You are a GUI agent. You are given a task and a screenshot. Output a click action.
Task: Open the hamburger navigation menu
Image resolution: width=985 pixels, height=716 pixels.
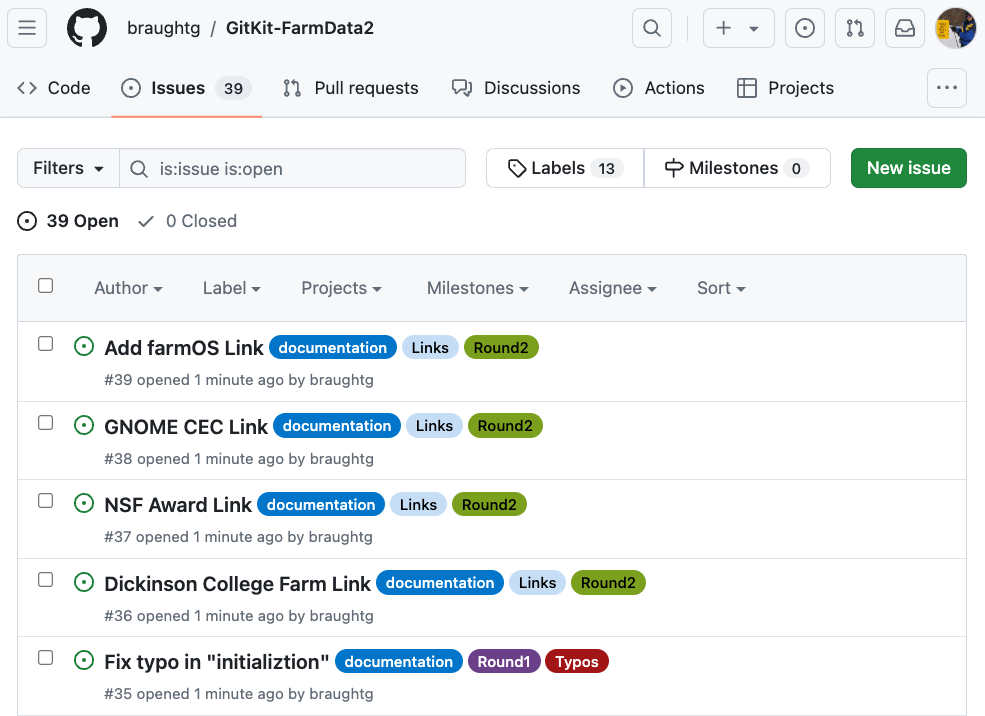(x=27, y=28)
